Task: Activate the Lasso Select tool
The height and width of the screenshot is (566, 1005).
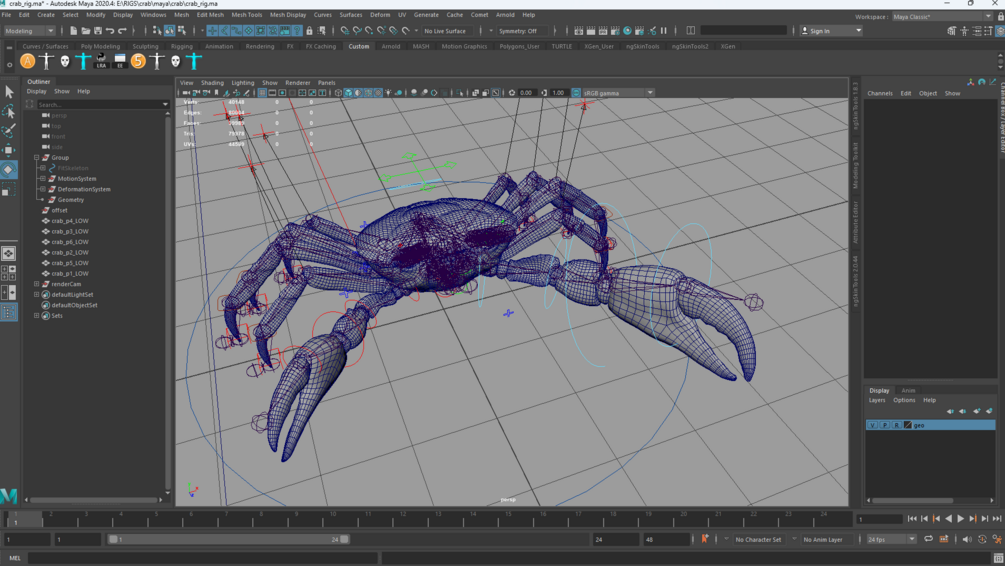Action: 9,112
